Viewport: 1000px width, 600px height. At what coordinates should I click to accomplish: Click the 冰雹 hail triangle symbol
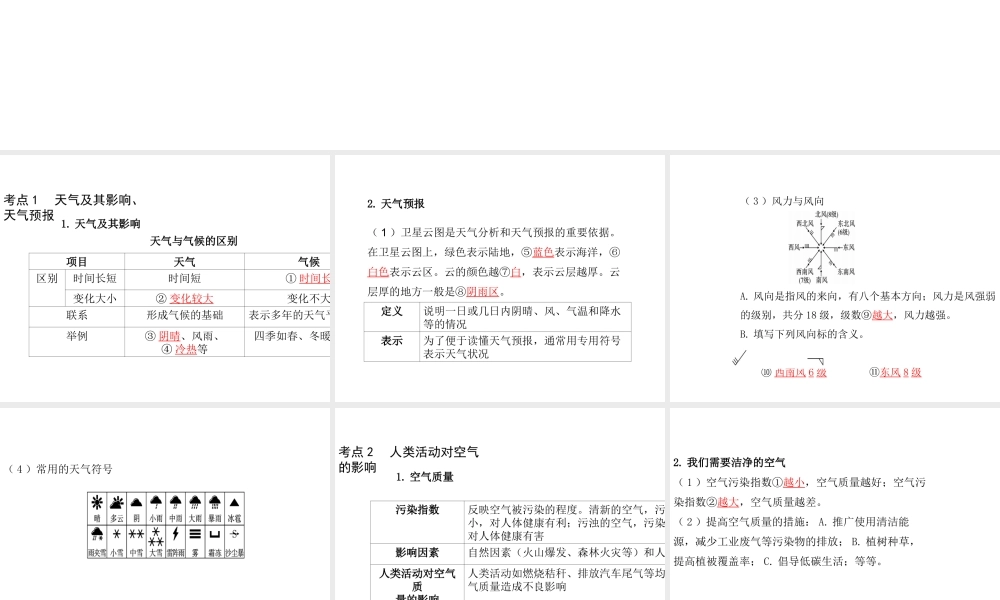234,502
